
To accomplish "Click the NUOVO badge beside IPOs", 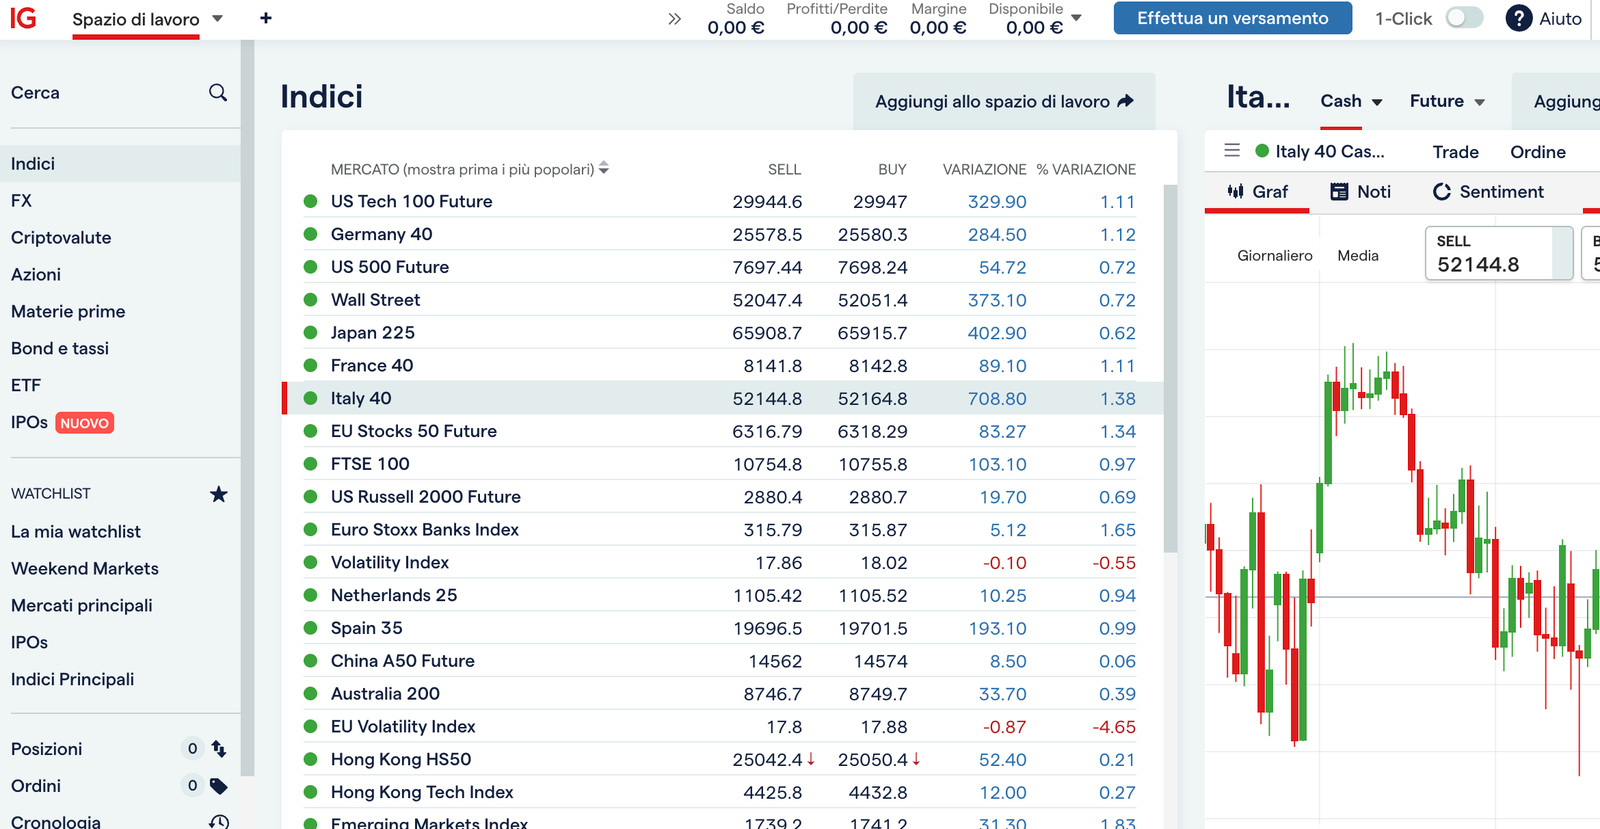I will (84, 423).
